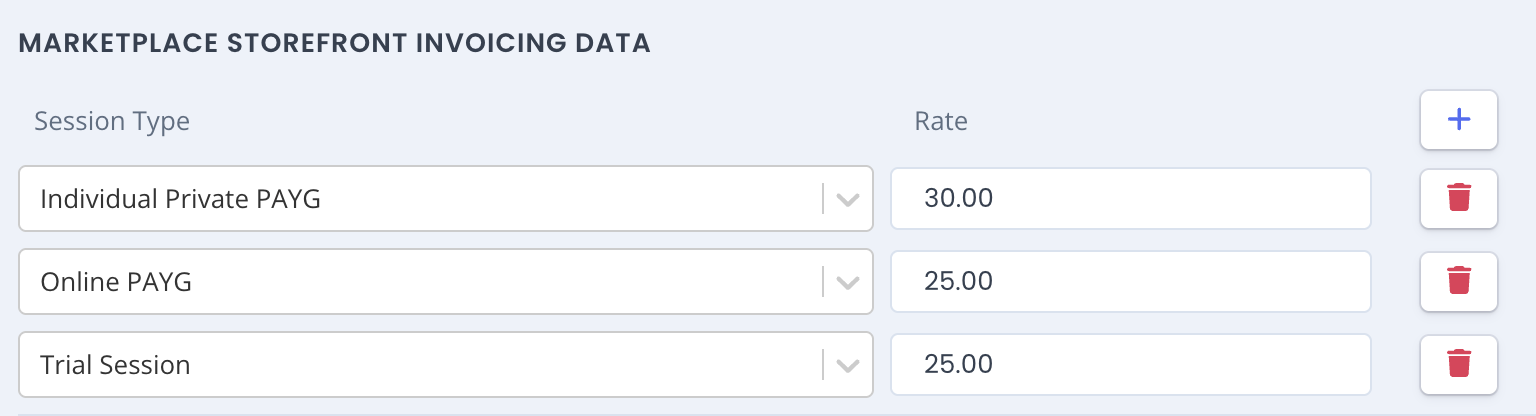
Task: Click the word Private in first dropdown
Action: [206, 199]
